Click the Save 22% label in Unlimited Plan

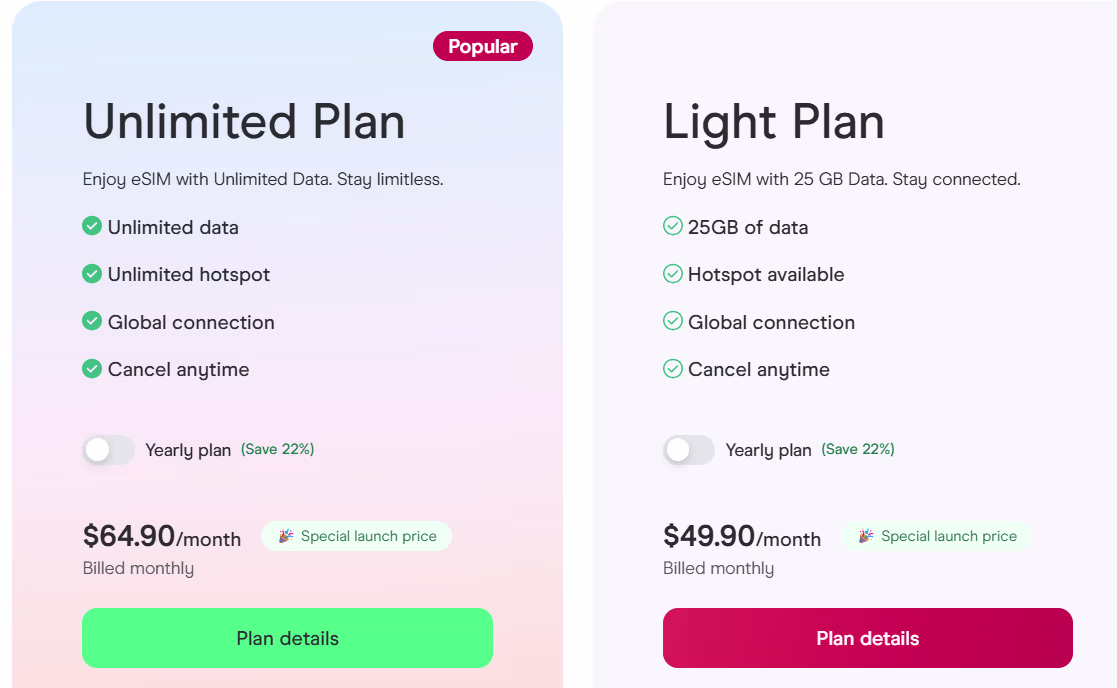(278, 450)
